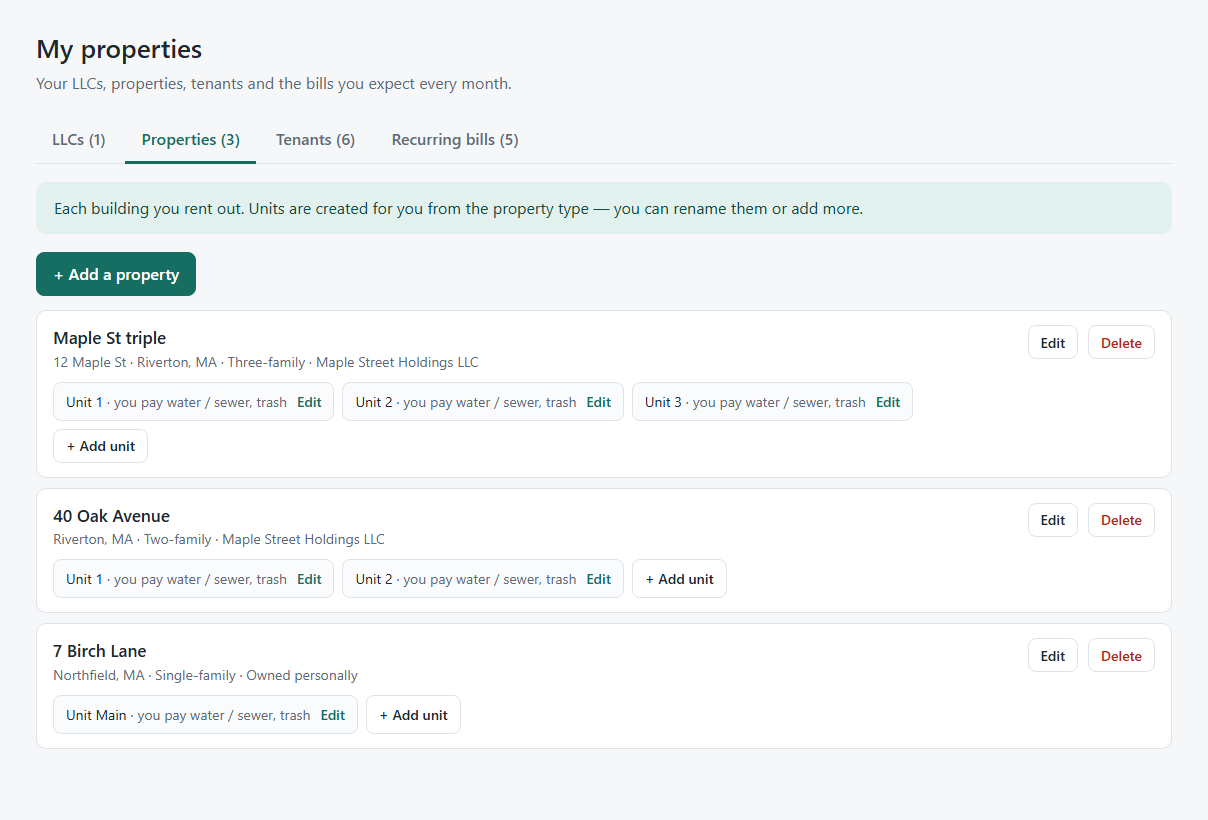Delete the 40 Oak Avenue property
The height and width of the screenshot is (820, 1208).
coord(1121,520)
